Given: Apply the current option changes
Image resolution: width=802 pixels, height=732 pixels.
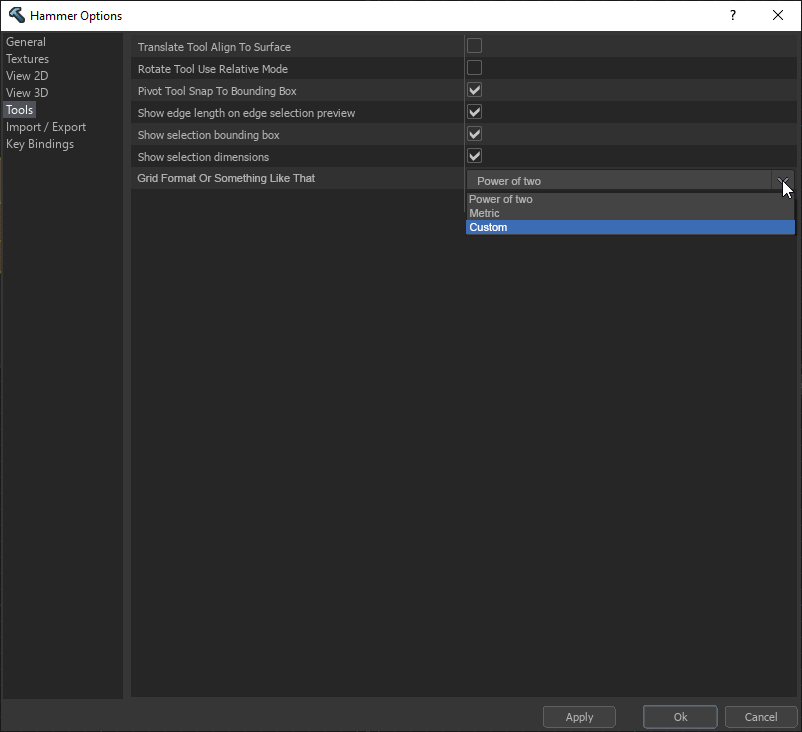Looking at the screenshot, I should pos(579,716).
